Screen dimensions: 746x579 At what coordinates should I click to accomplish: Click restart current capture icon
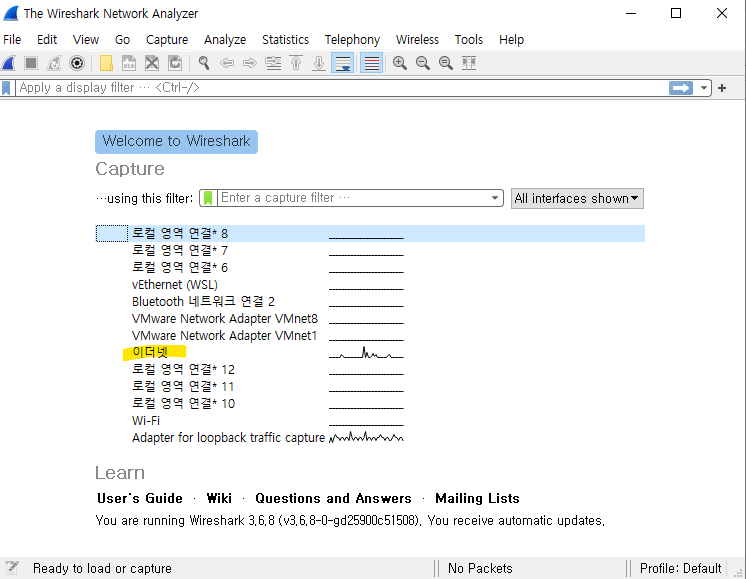(x=54, y=63)
